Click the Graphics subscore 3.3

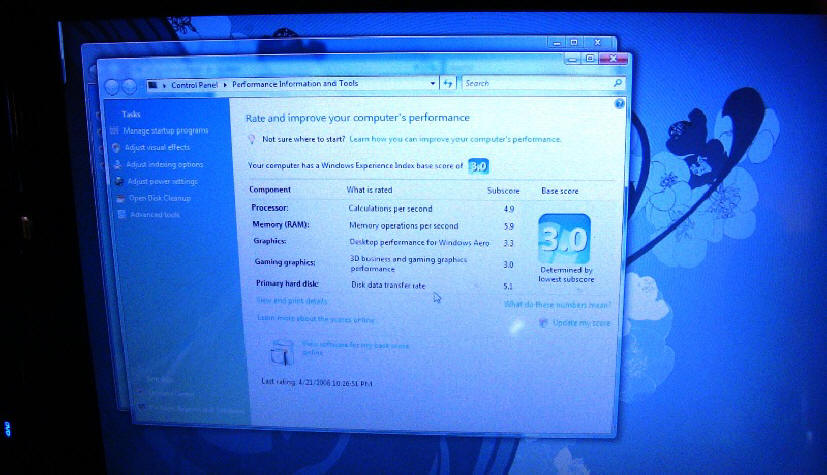(x=508, y=244)
